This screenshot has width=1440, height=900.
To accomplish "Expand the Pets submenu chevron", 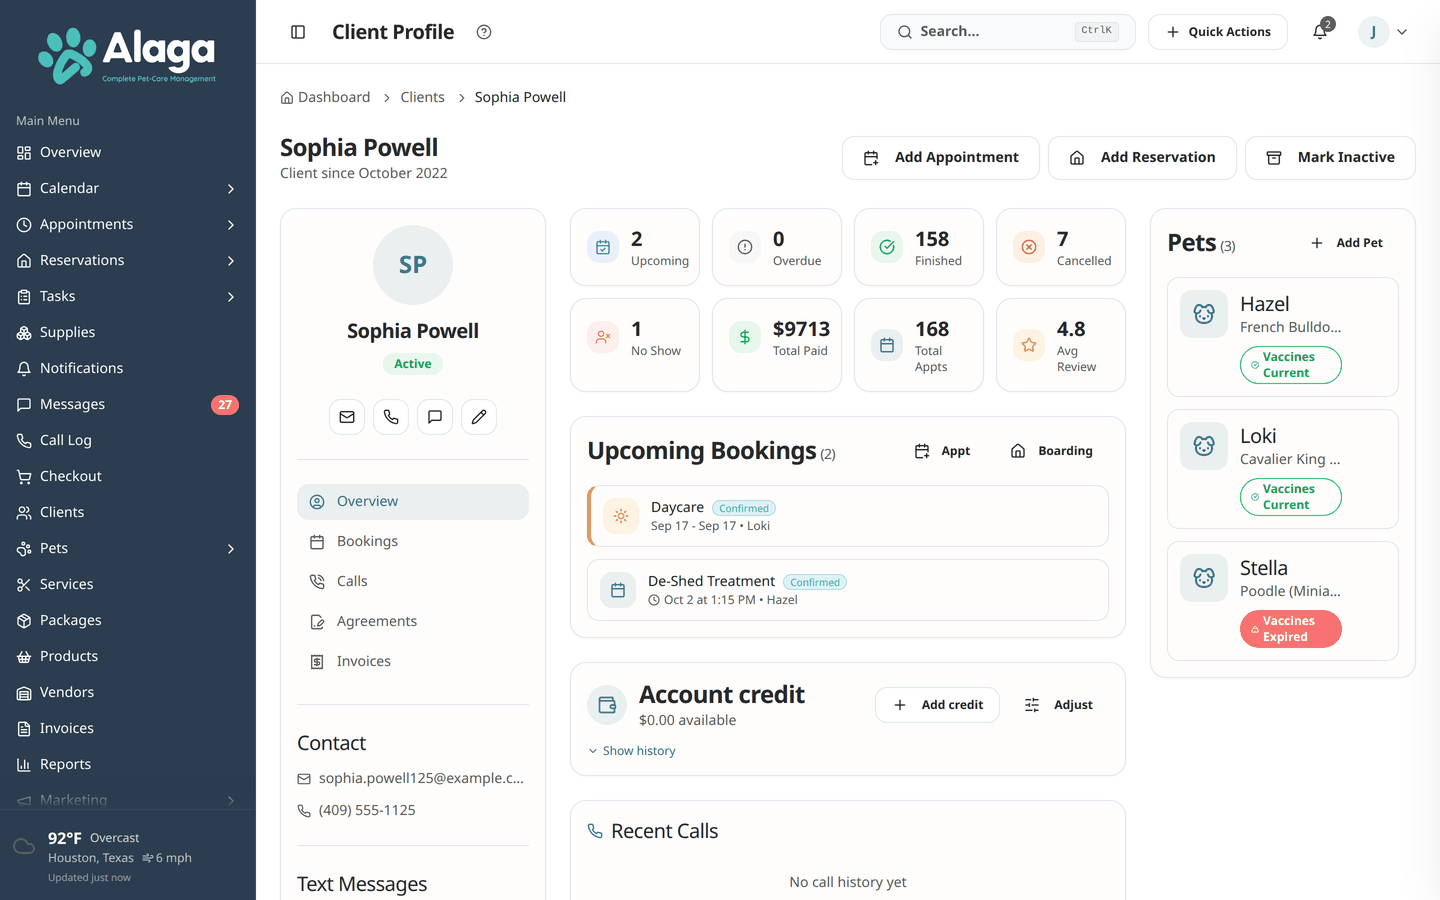I will pos(231,549).
